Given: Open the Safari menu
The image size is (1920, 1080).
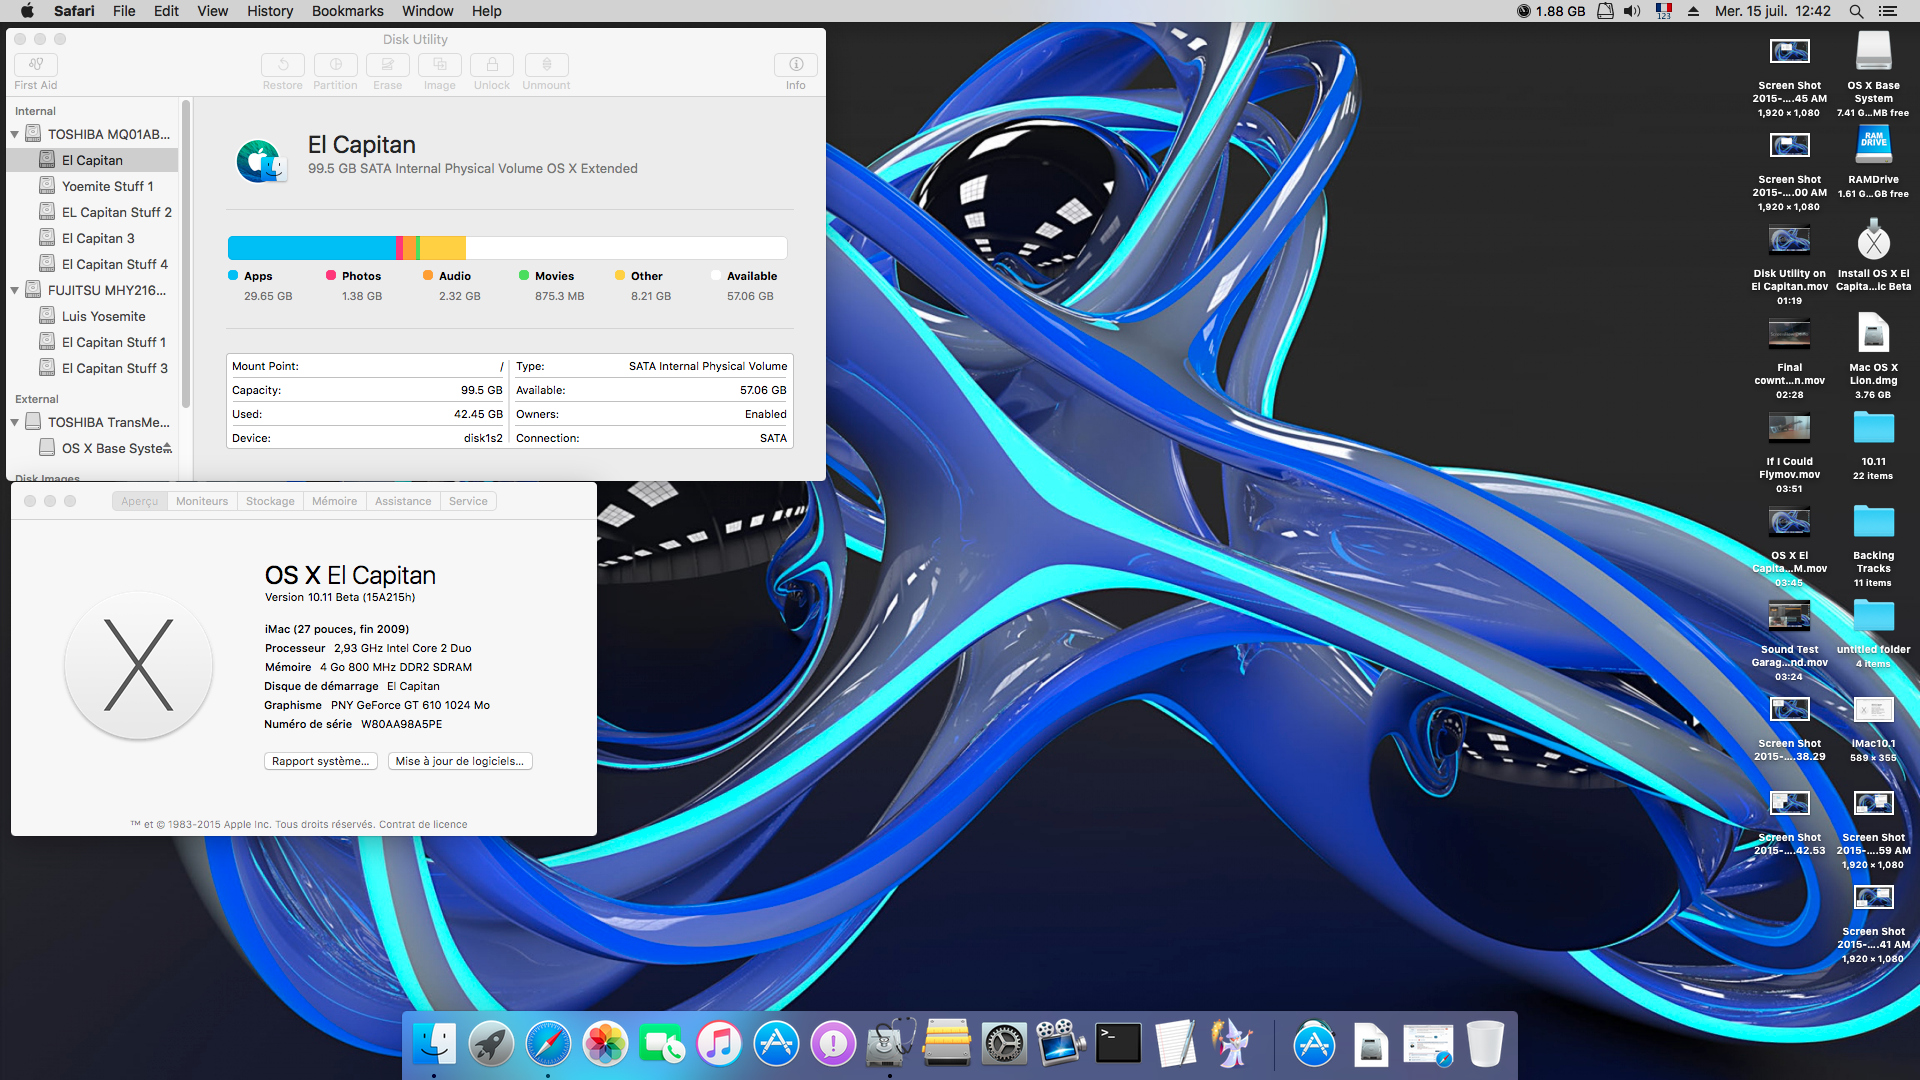Looking at the screenshot, I should 74,11.
